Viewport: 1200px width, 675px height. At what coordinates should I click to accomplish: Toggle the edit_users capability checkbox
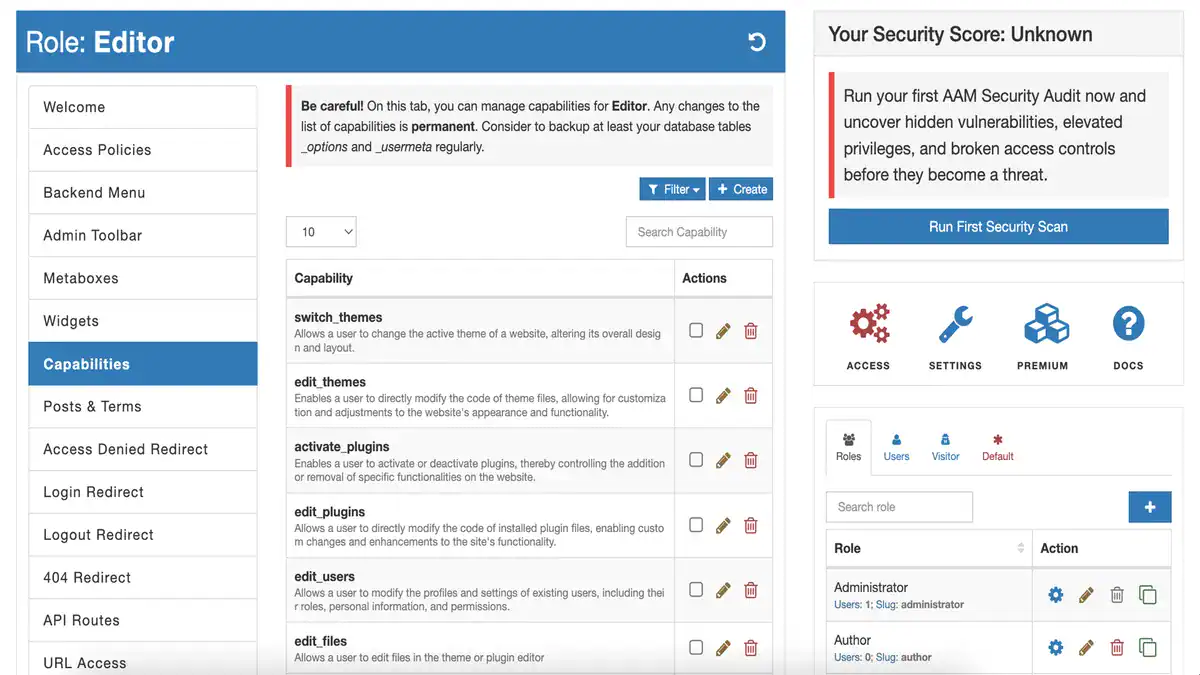[696, 589]
